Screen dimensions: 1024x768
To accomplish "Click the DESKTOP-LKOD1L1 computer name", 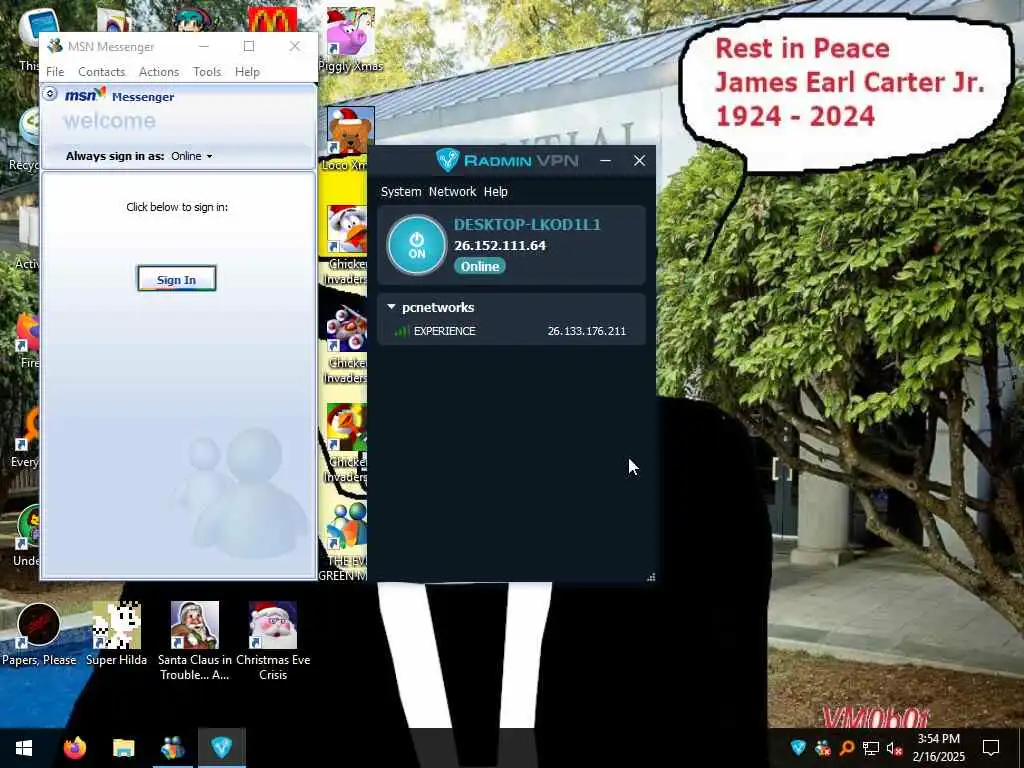I will [527, 225].
